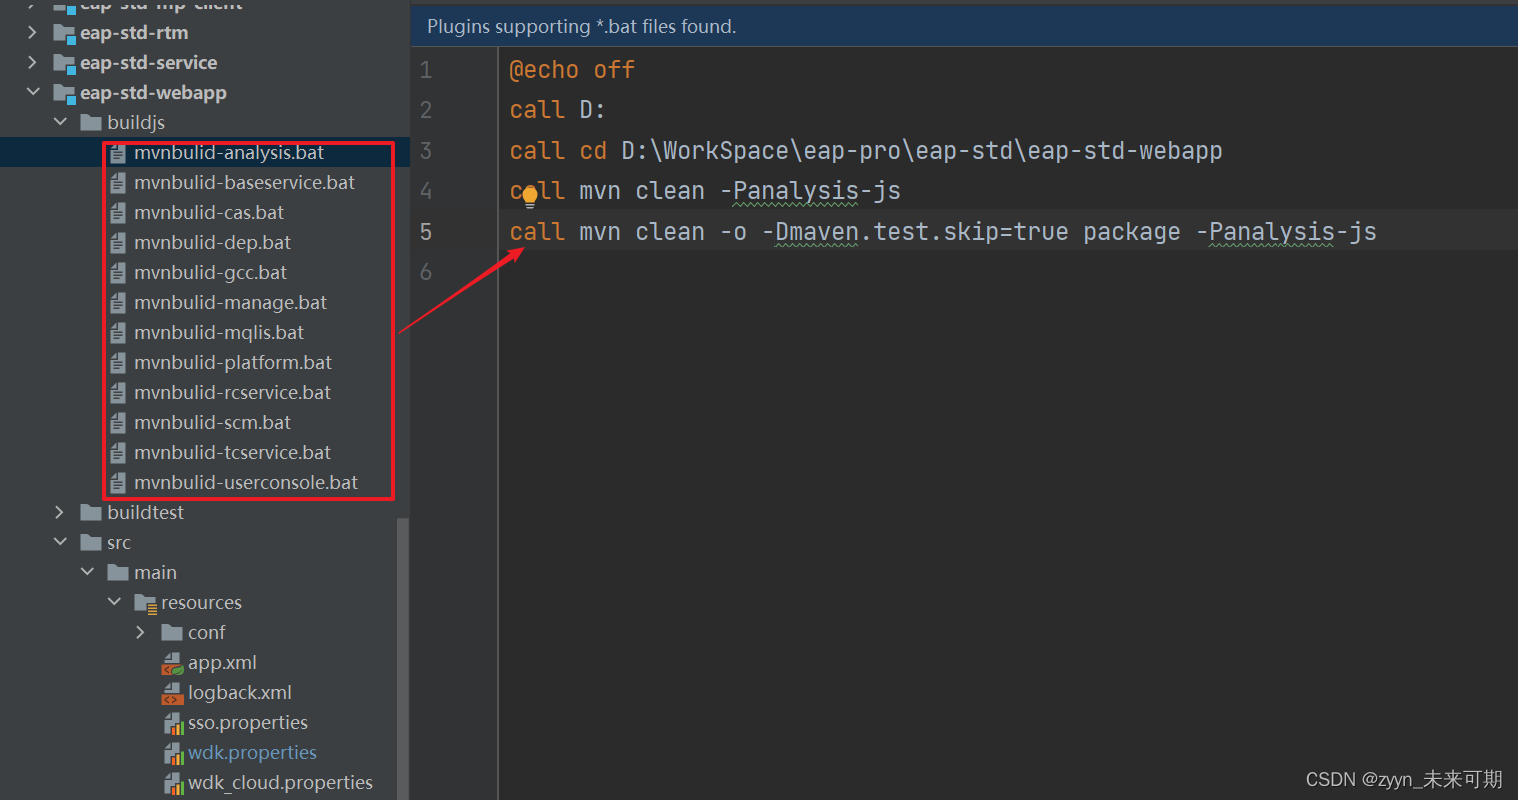Open mvnbulid-userconsole.bat file
The height and width of the screenshot is (800, 1518).
(246, 482)
